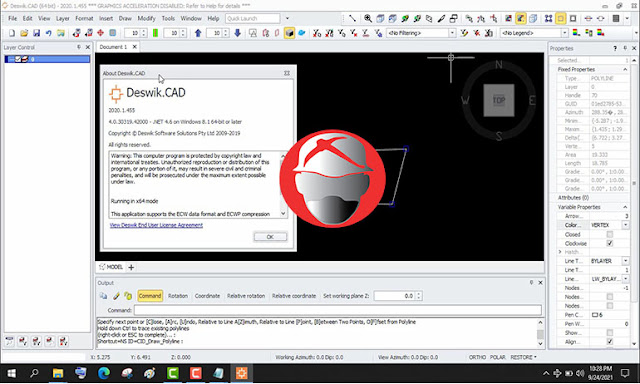This screenshot has width=640, height=384.
Task: Click the TOP face of view cube
Action: pyautogui.click(x=499, y=100)
